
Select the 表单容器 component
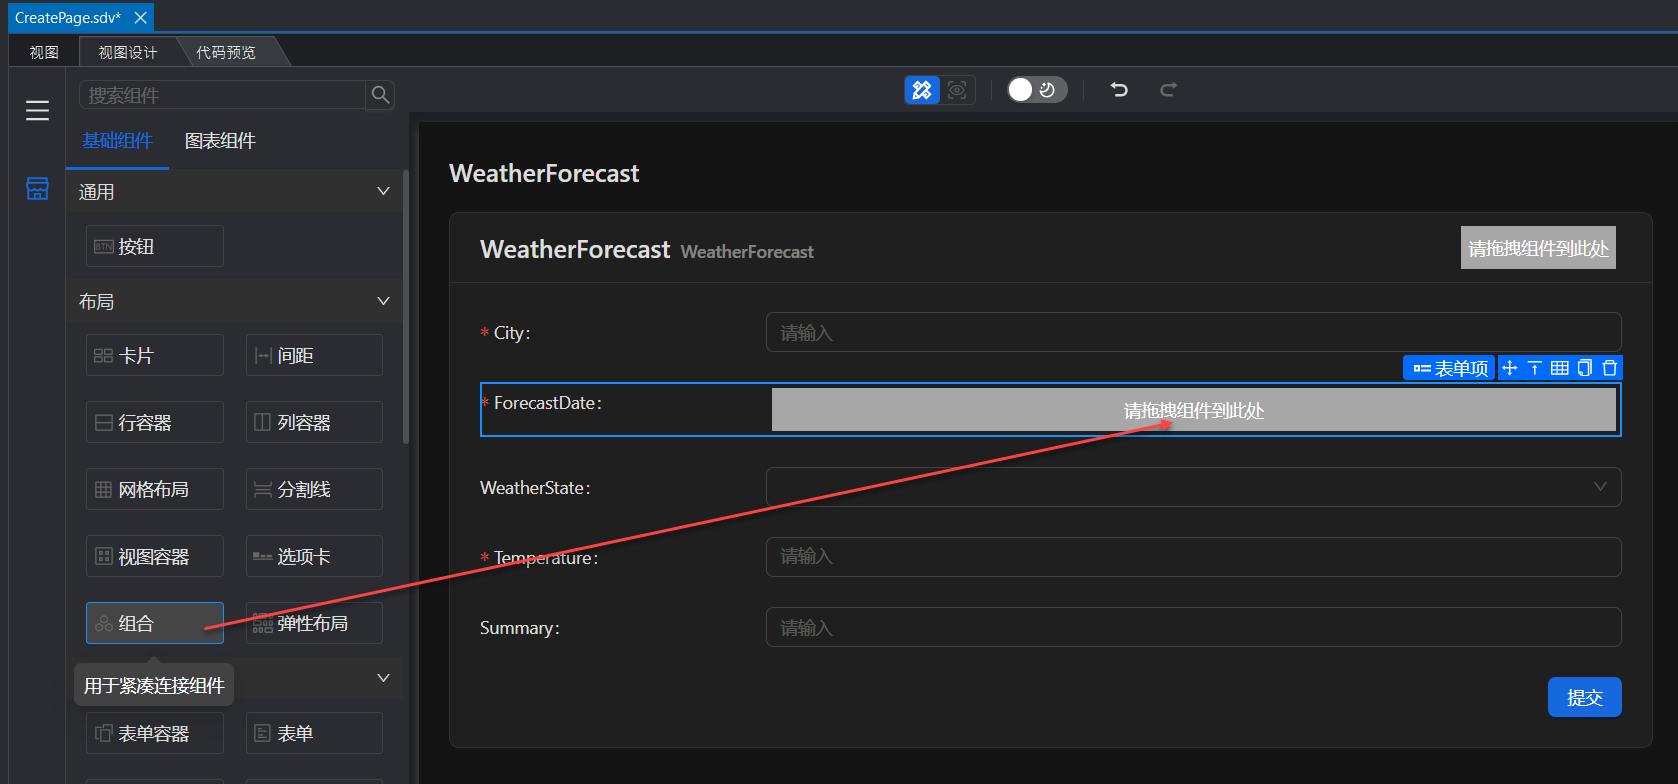pyautogui.click(x=155, y=733)
